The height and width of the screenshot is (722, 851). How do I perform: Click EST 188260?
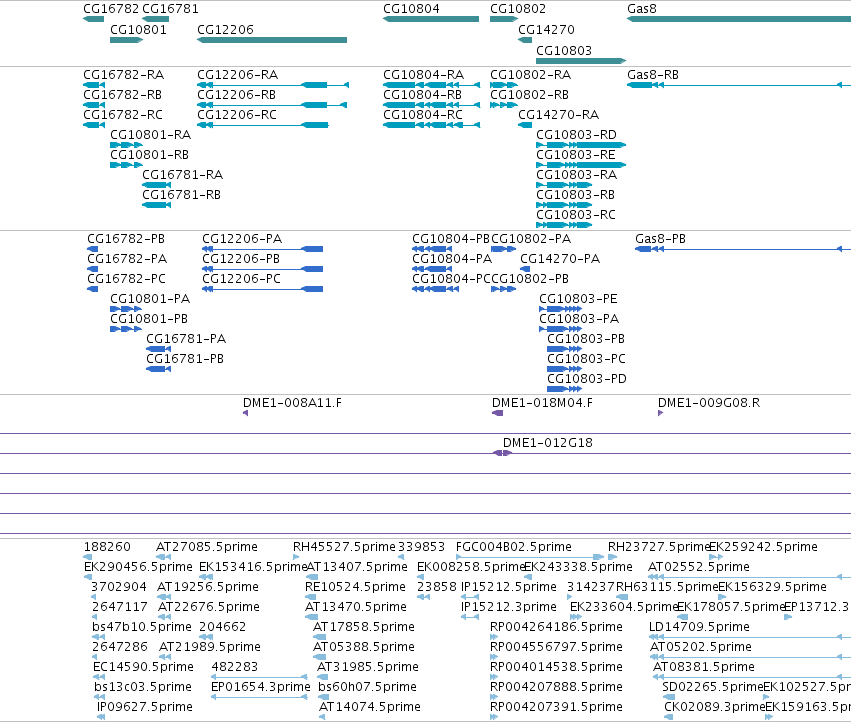click(x=88, y=557)
